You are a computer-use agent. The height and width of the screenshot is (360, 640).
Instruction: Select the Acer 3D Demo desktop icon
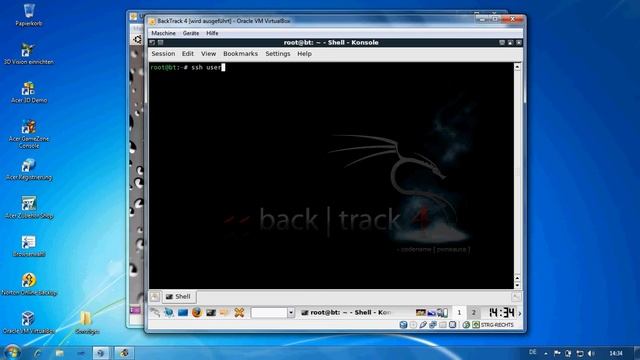pos(29,92)
